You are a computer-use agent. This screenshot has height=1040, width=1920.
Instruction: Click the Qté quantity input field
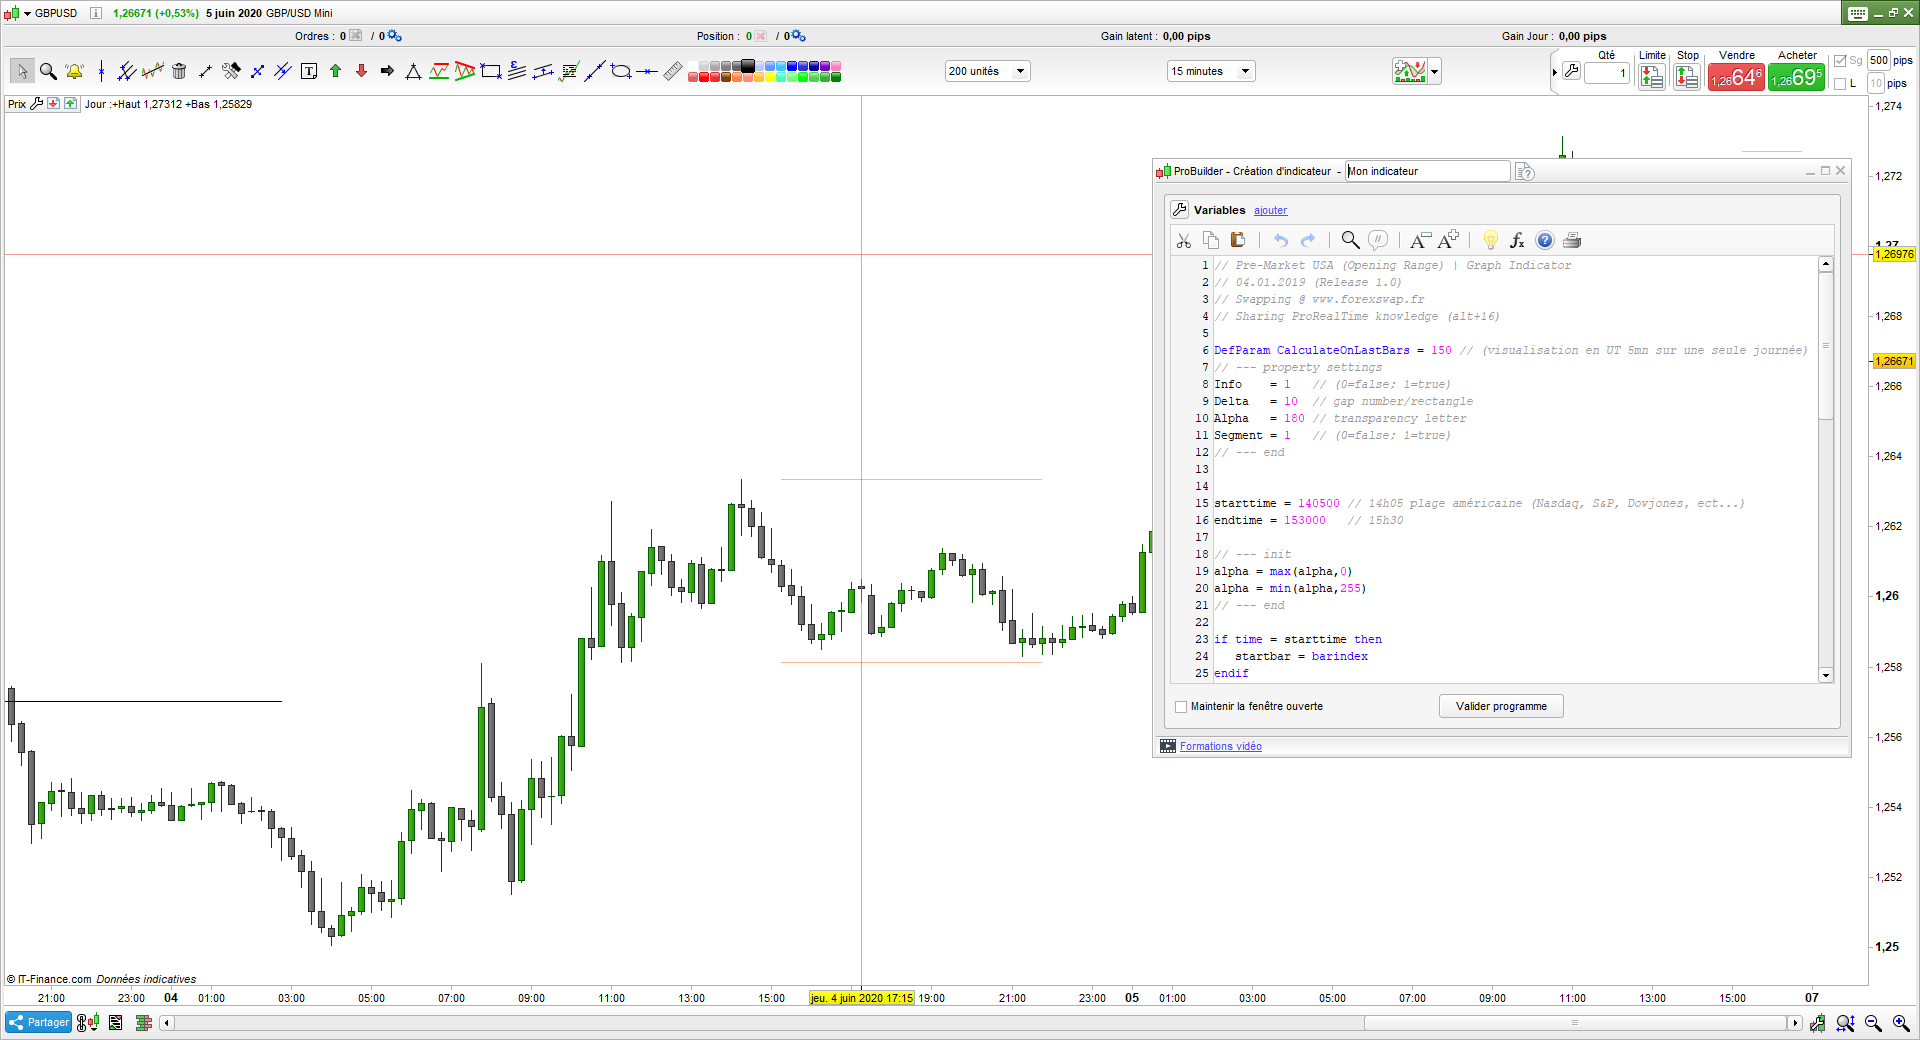(1607, 73)
